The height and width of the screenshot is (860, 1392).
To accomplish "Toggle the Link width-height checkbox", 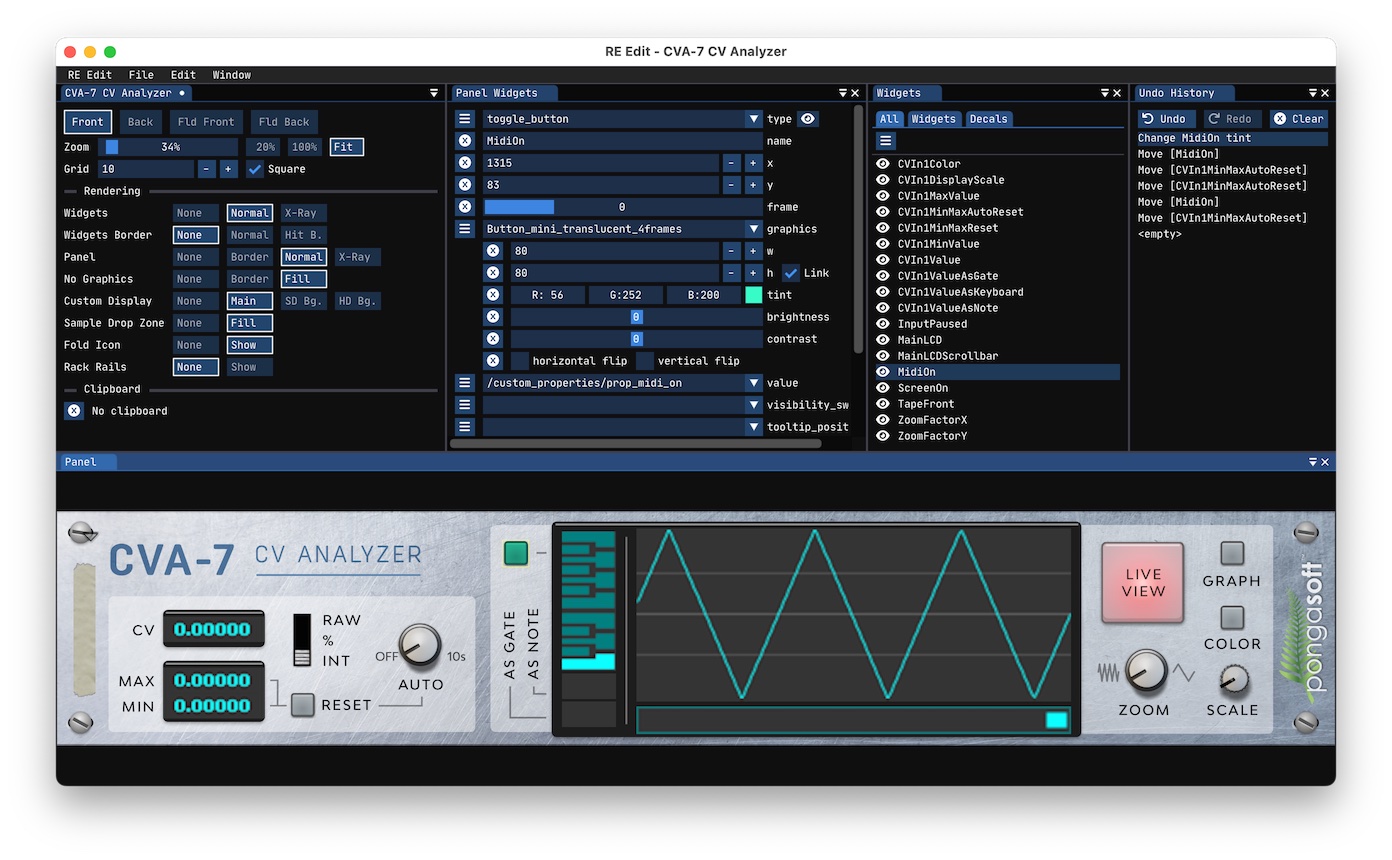I will point(791,273).
